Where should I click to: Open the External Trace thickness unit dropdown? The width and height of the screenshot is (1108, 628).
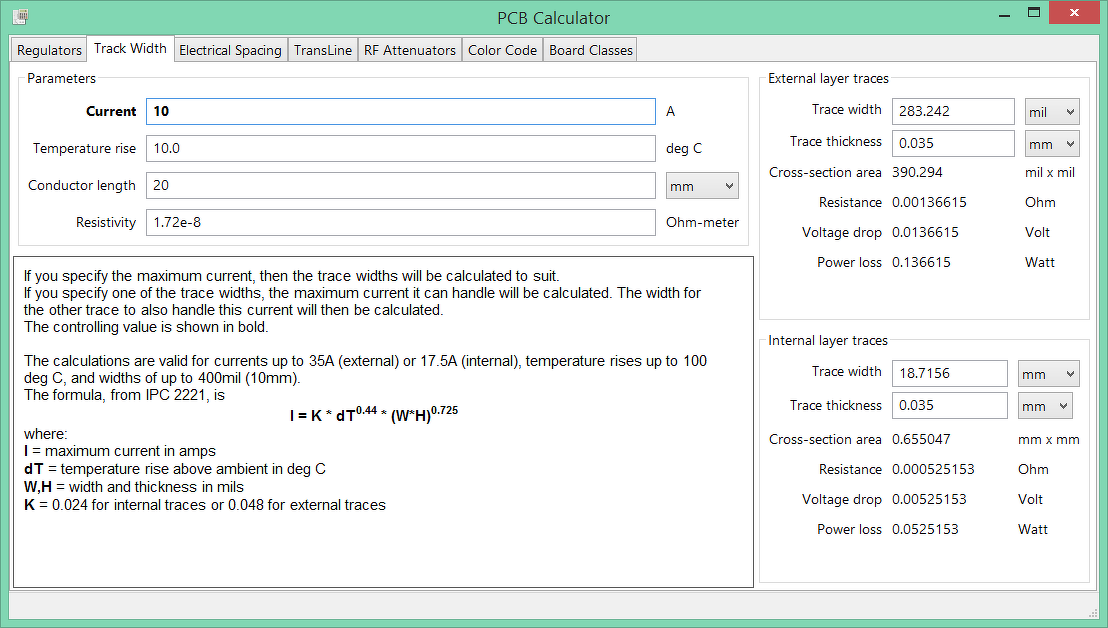click(x=1052, y=143)
